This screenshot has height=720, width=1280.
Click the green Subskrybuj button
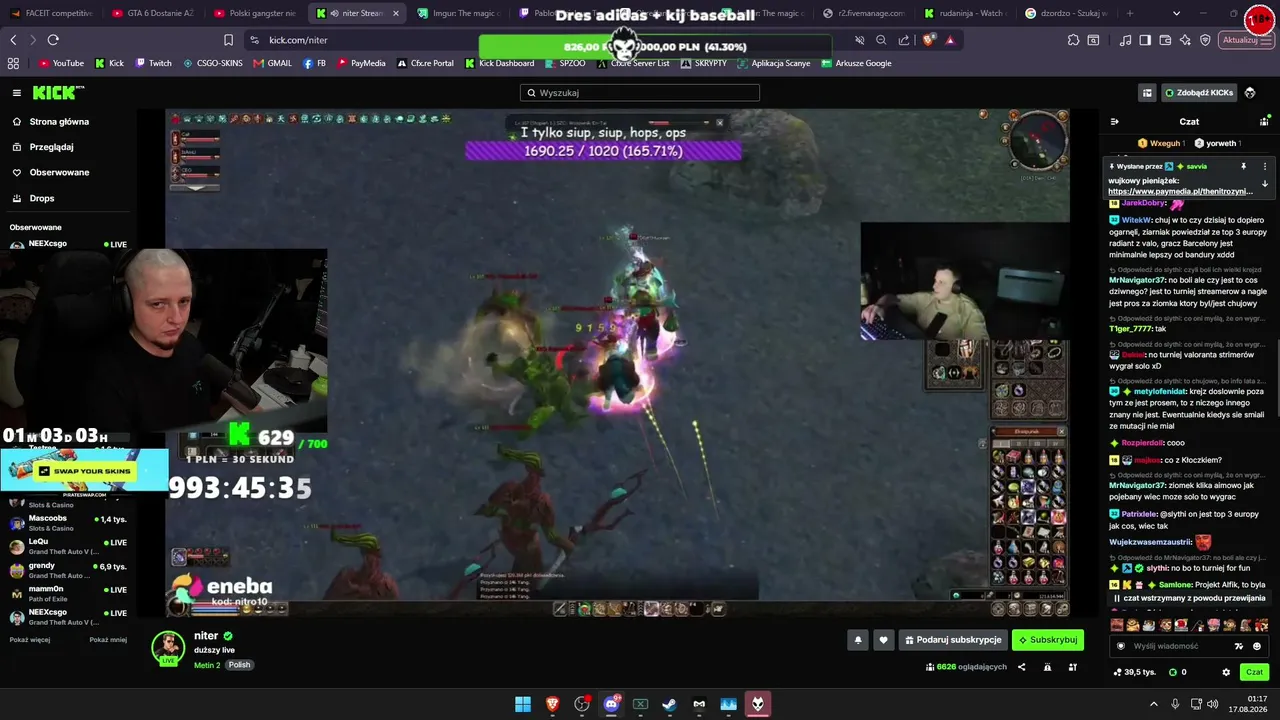(1048, 640)
